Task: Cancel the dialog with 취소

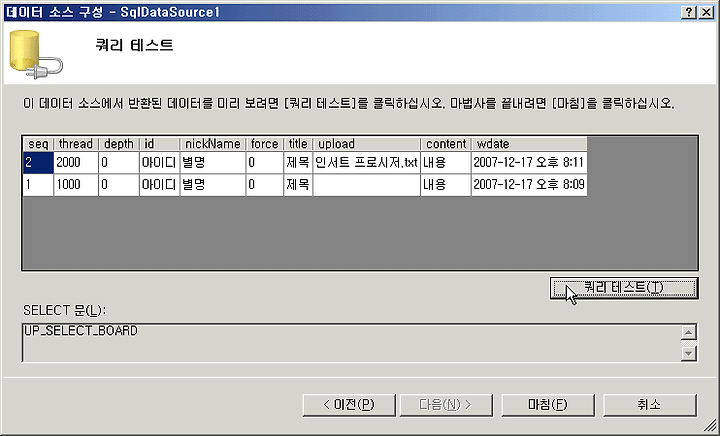Action: click(650, 405)
